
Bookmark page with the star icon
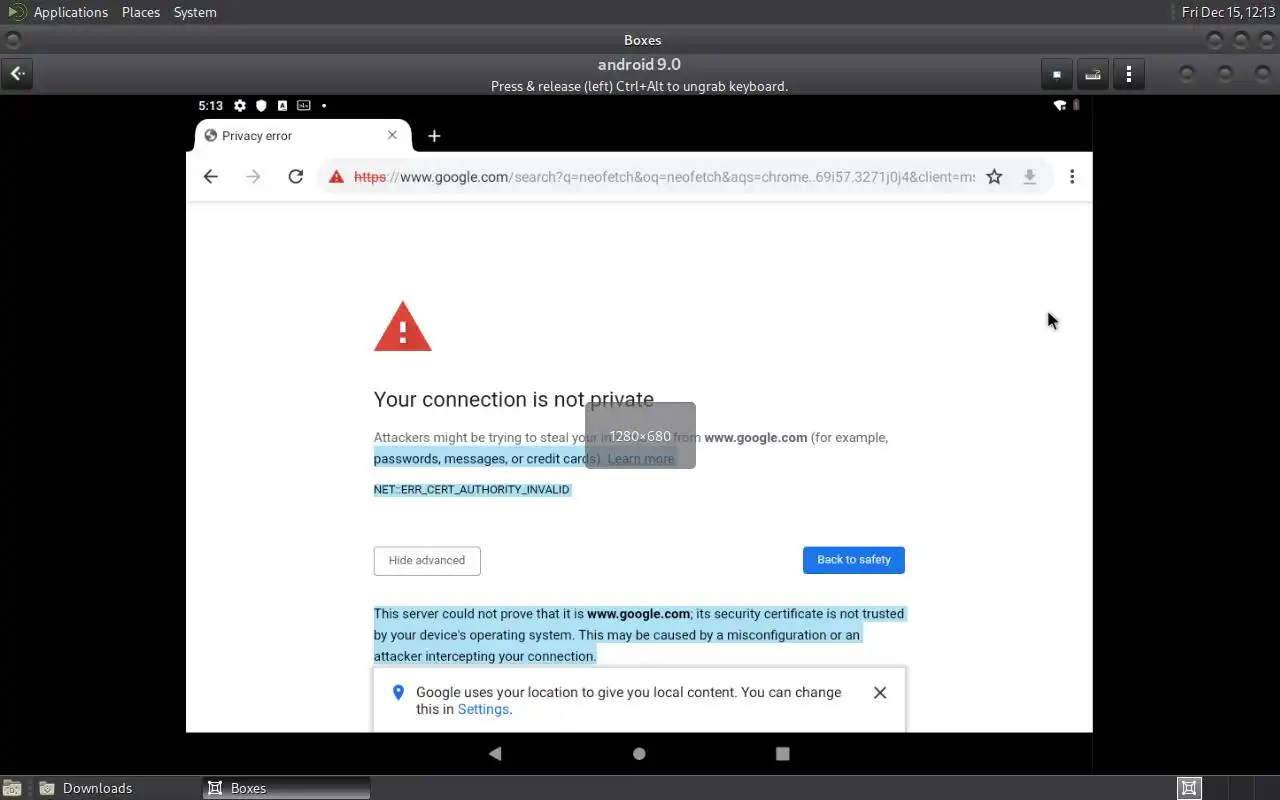(994, 177)
